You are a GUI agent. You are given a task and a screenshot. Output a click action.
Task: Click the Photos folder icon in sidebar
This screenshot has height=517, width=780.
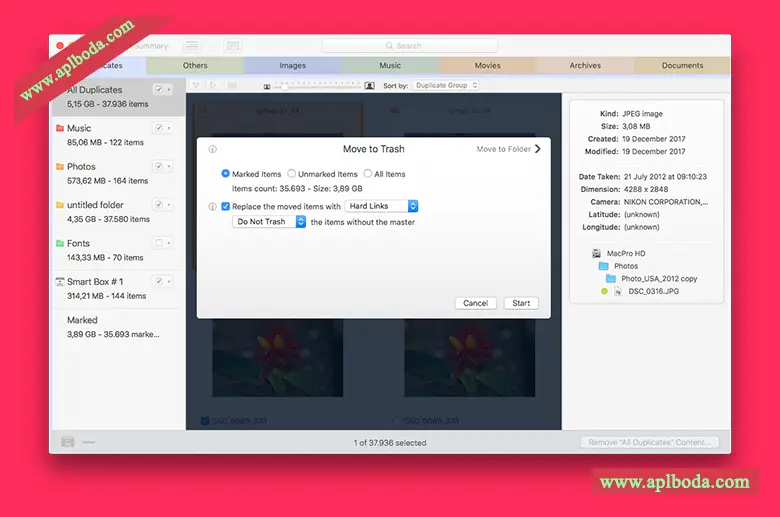tap(60, 167)
